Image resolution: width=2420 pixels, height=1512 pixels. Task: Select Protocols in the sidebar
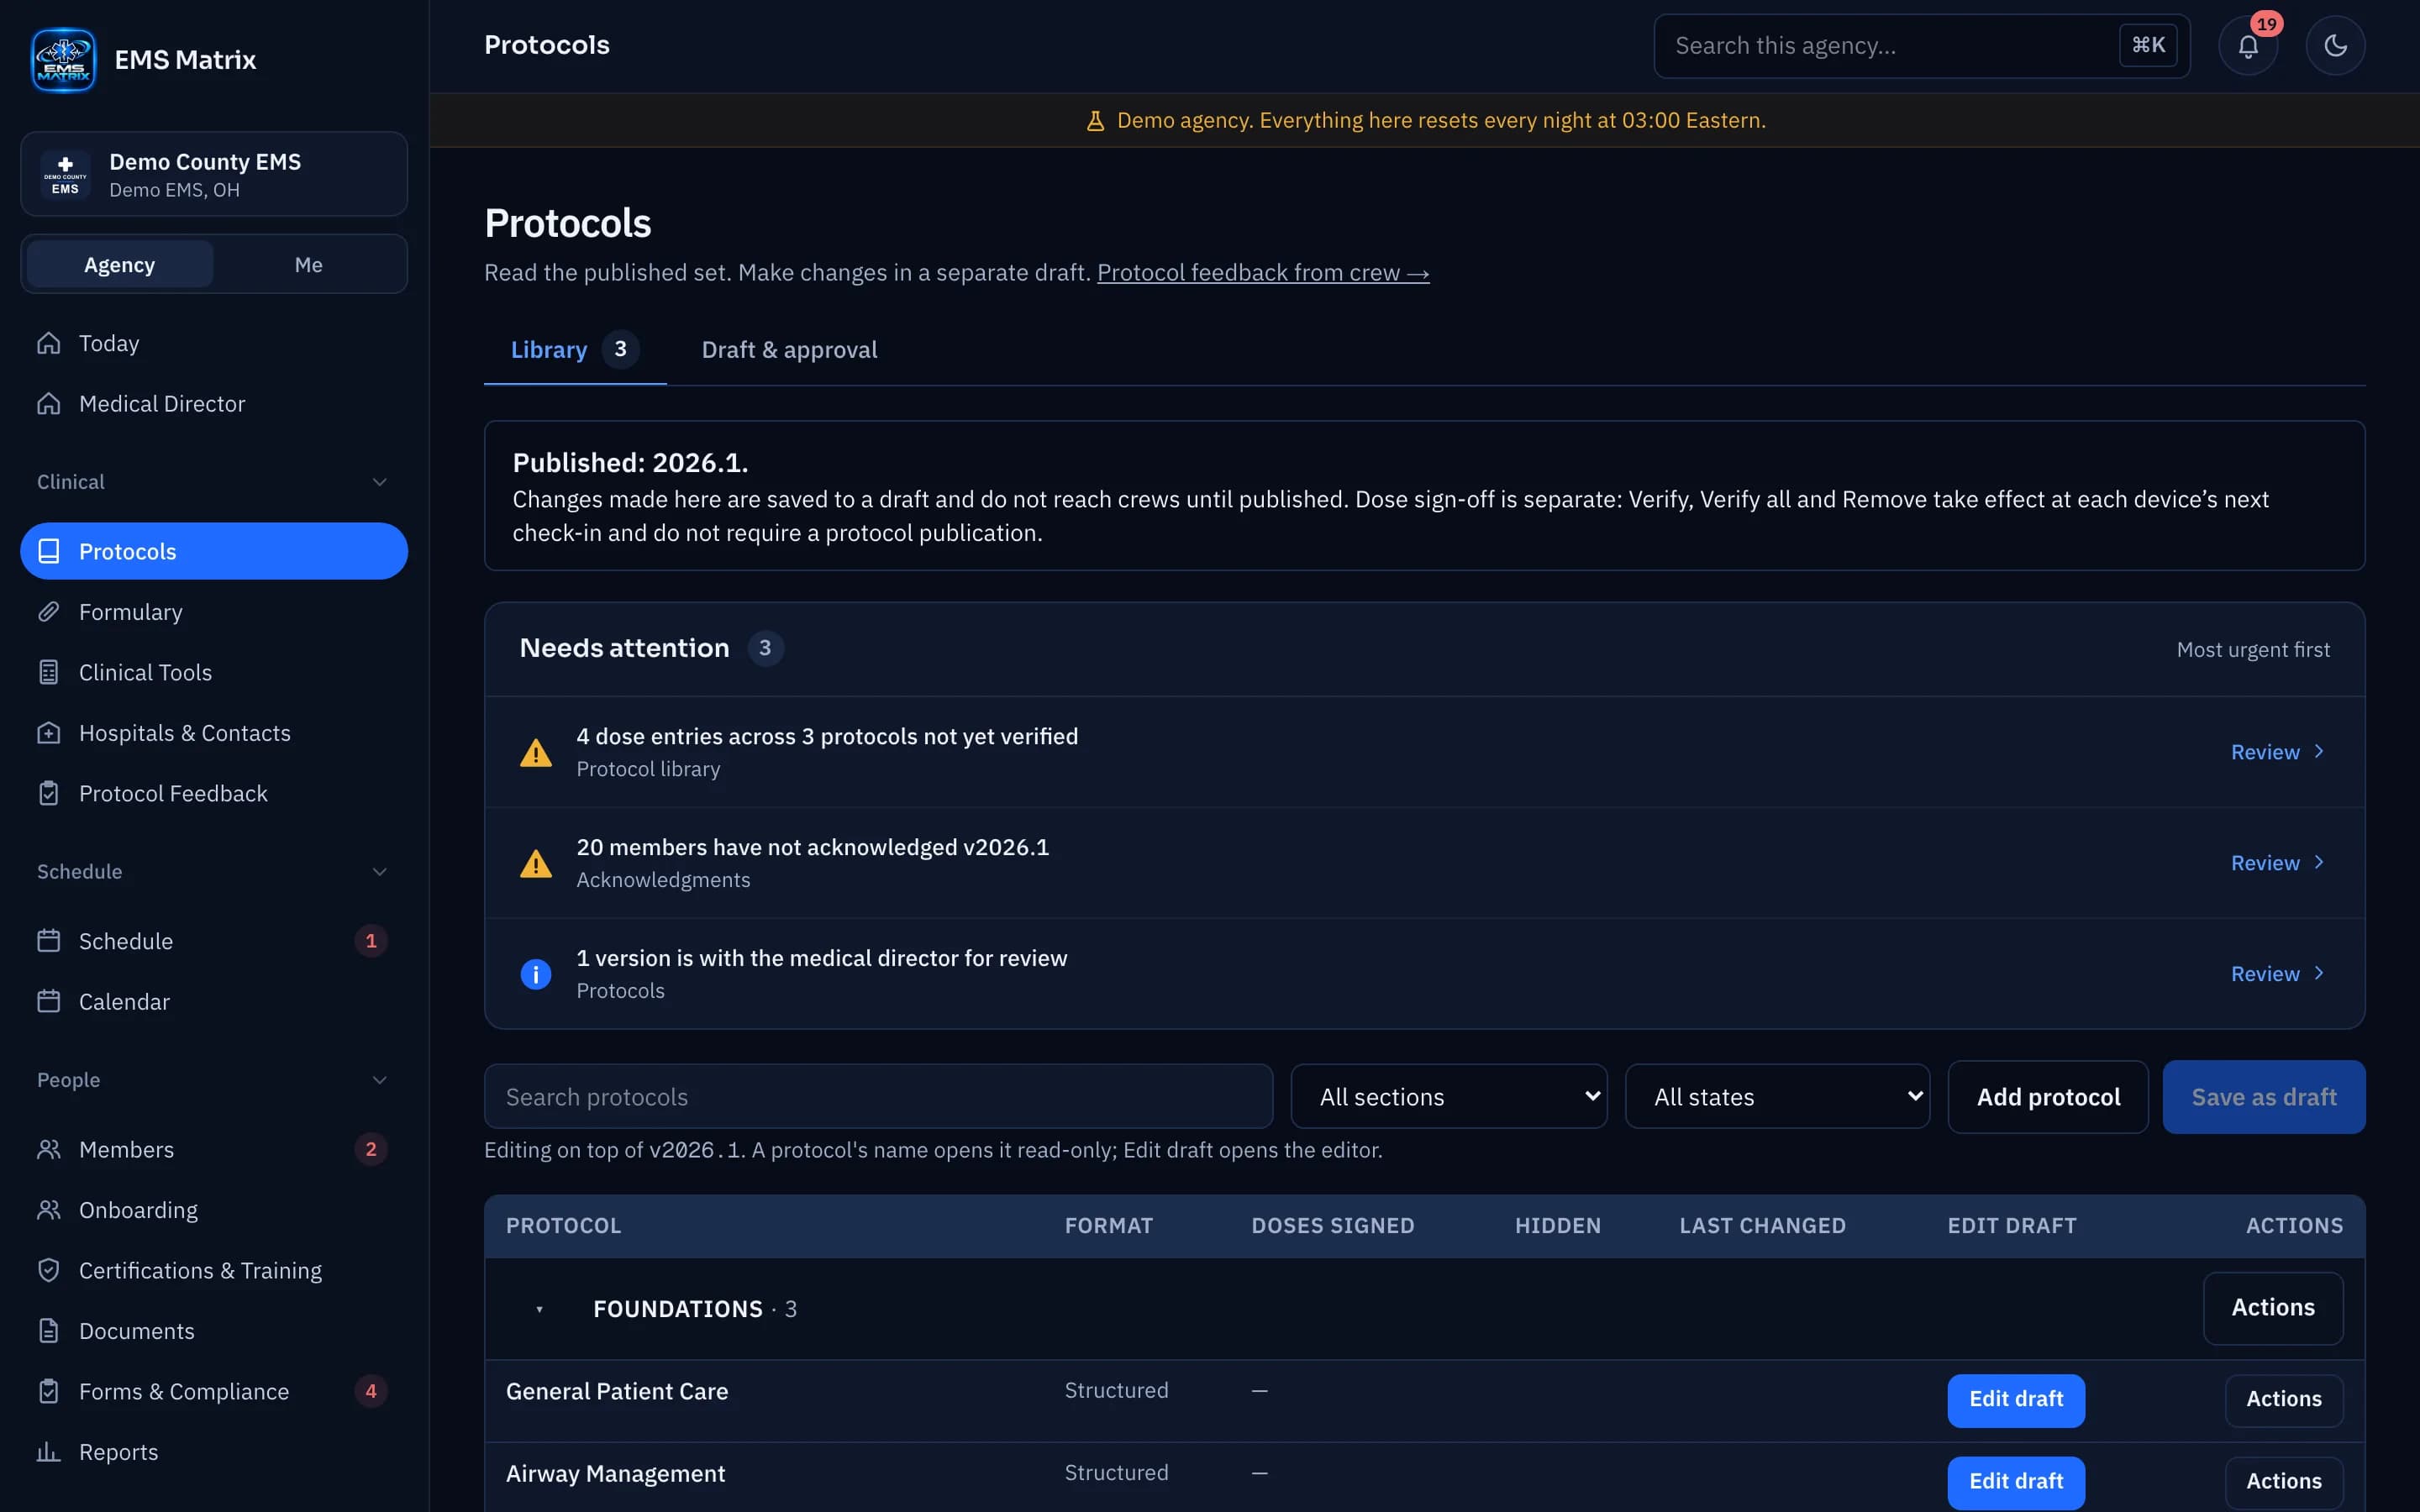(x=214, y=551)
